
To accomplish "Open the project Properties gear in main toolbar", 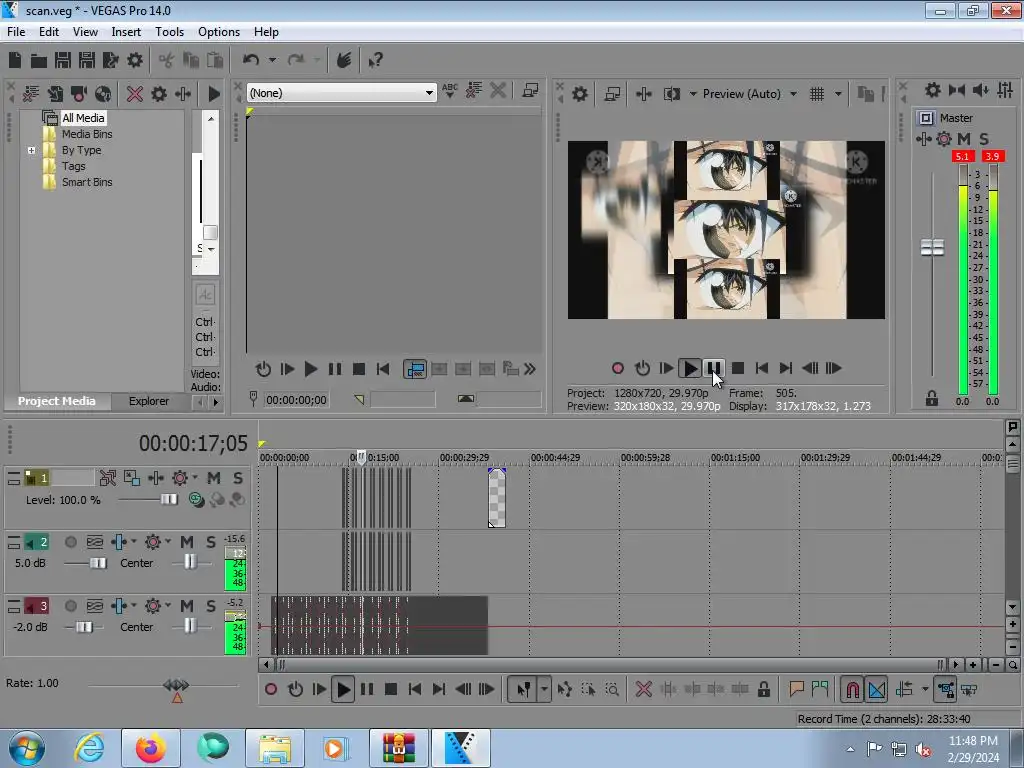I will coord(135,61).
